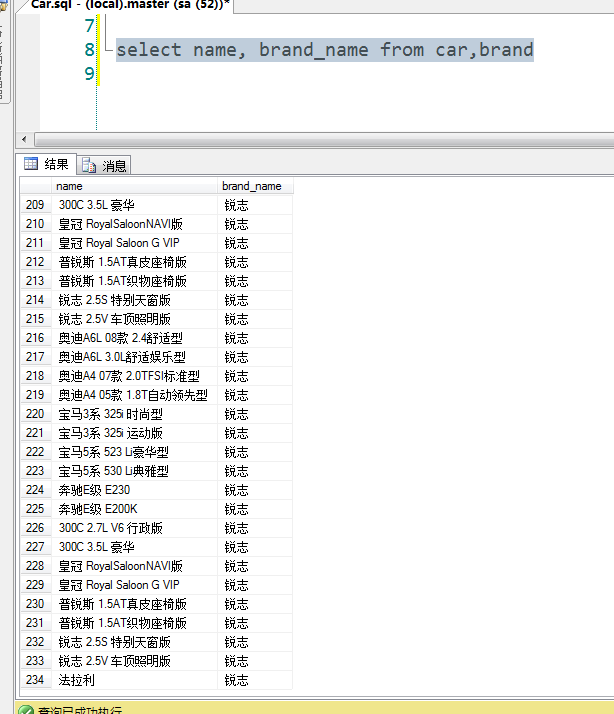Screen dimensions: 614x714
Task: Click cell '皇冠 RoyalSaloonNAVI版' in row 228
Action: (x=134, y=566)
